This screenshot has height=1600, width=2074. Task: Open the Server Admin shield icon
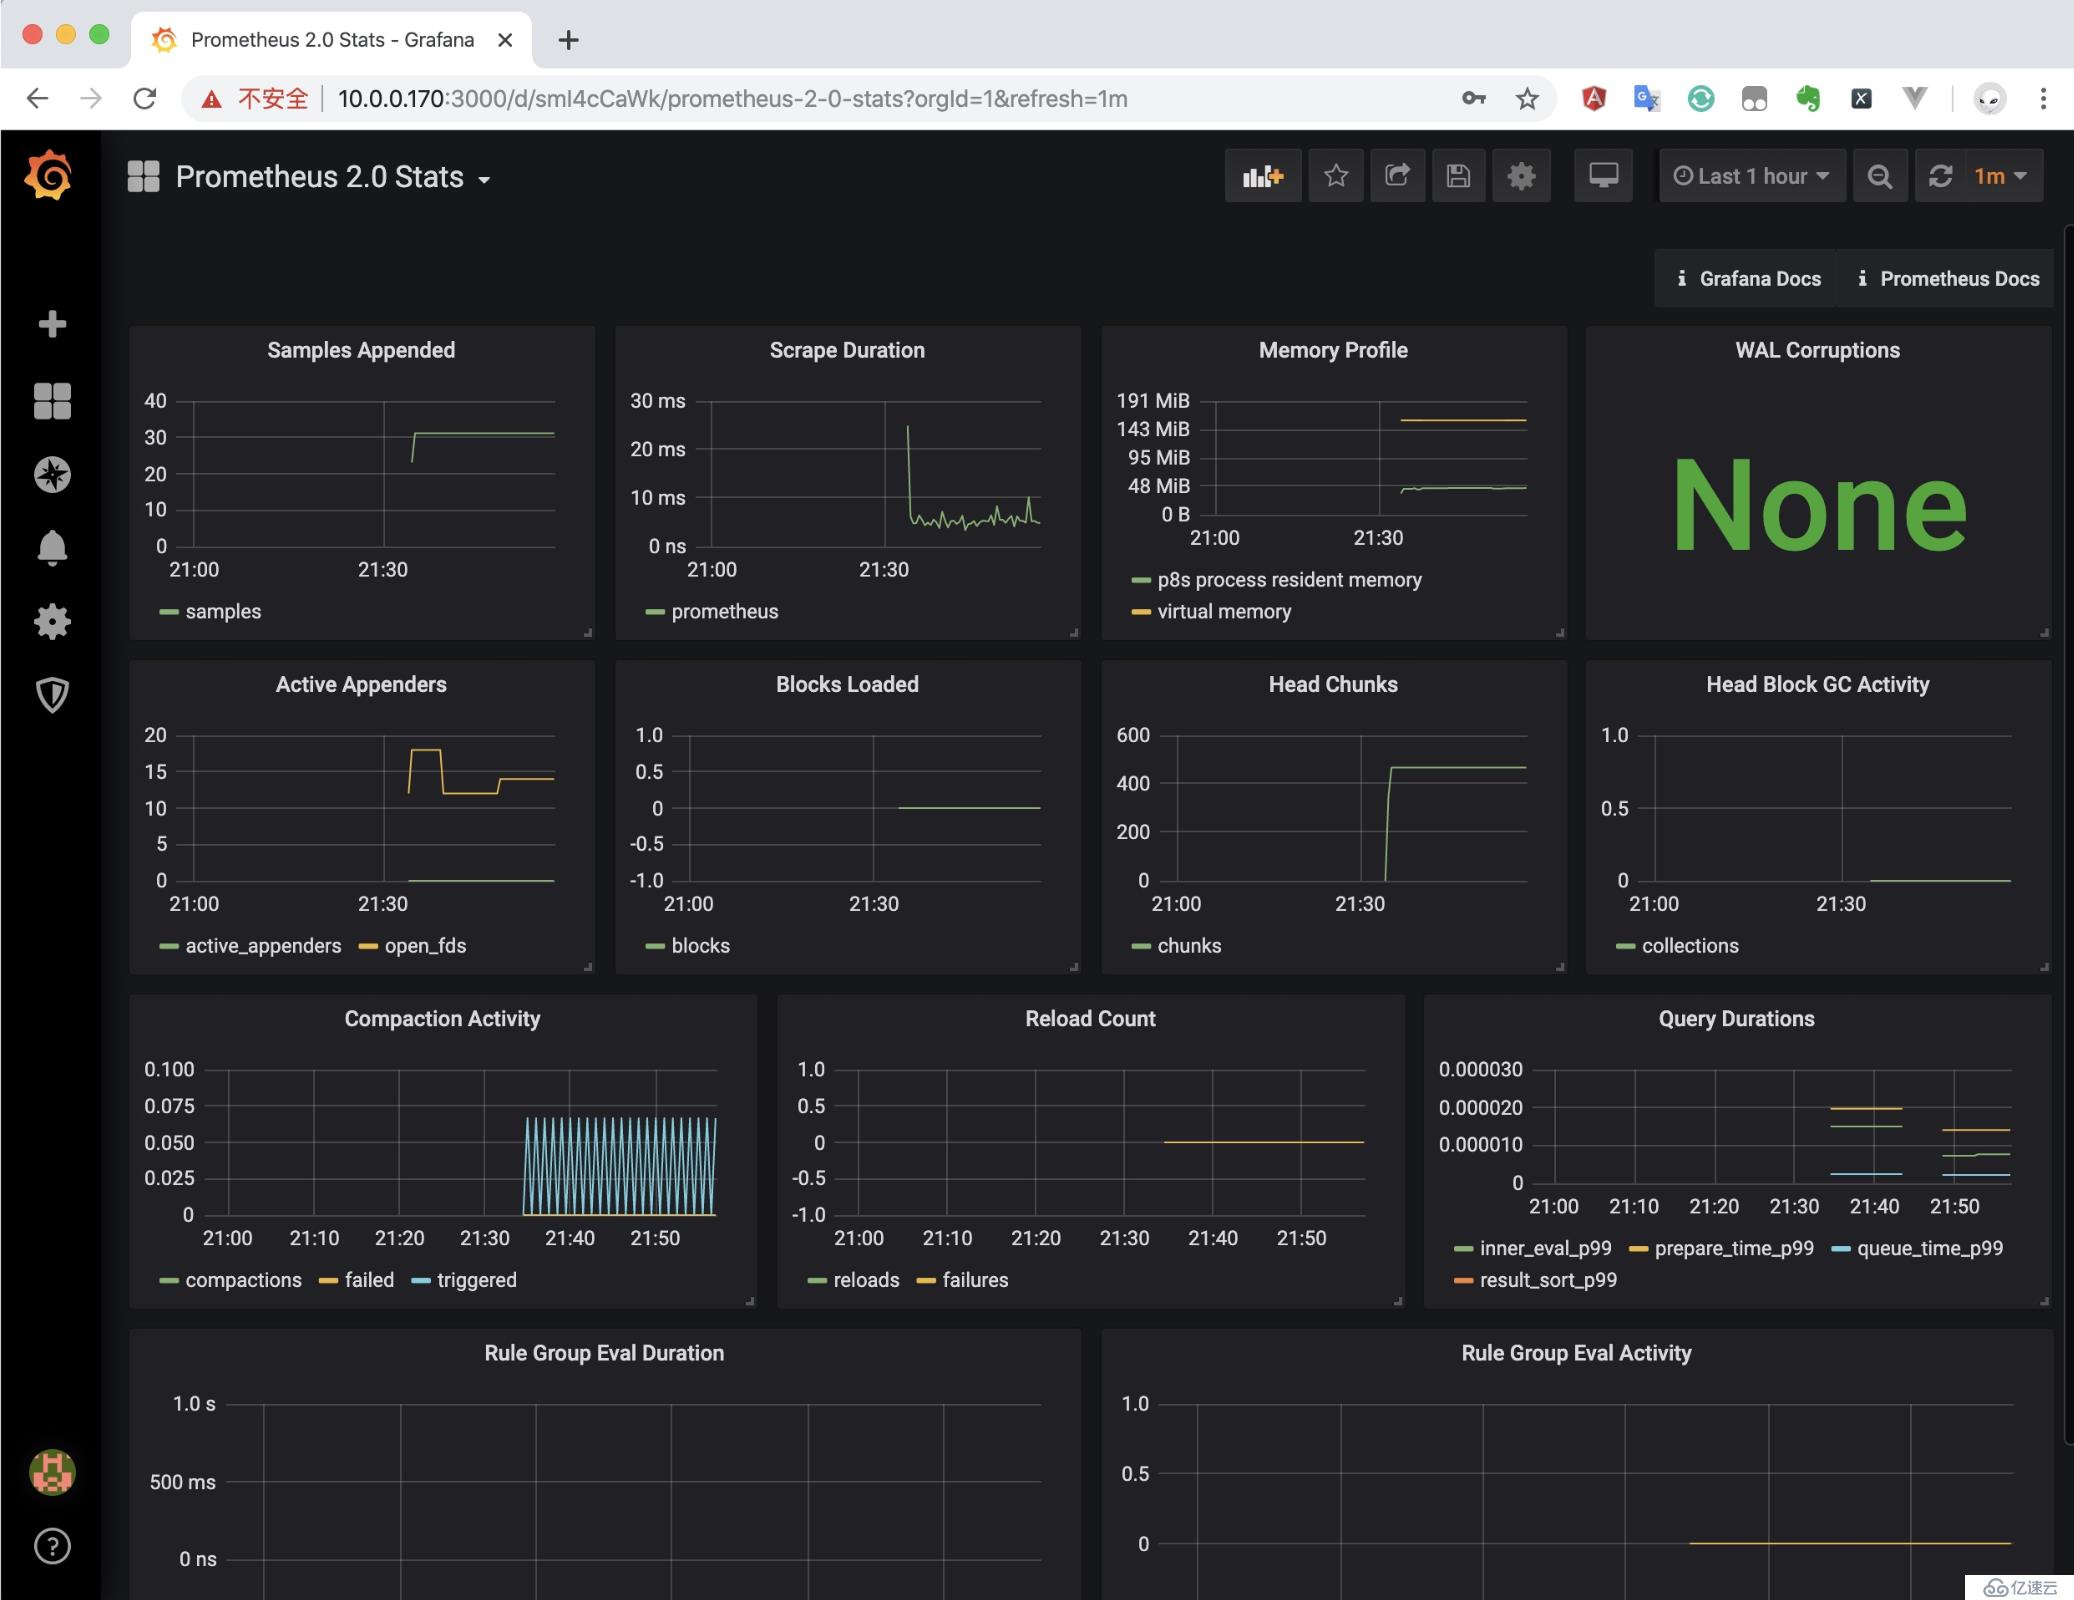[x=52, y=695]
